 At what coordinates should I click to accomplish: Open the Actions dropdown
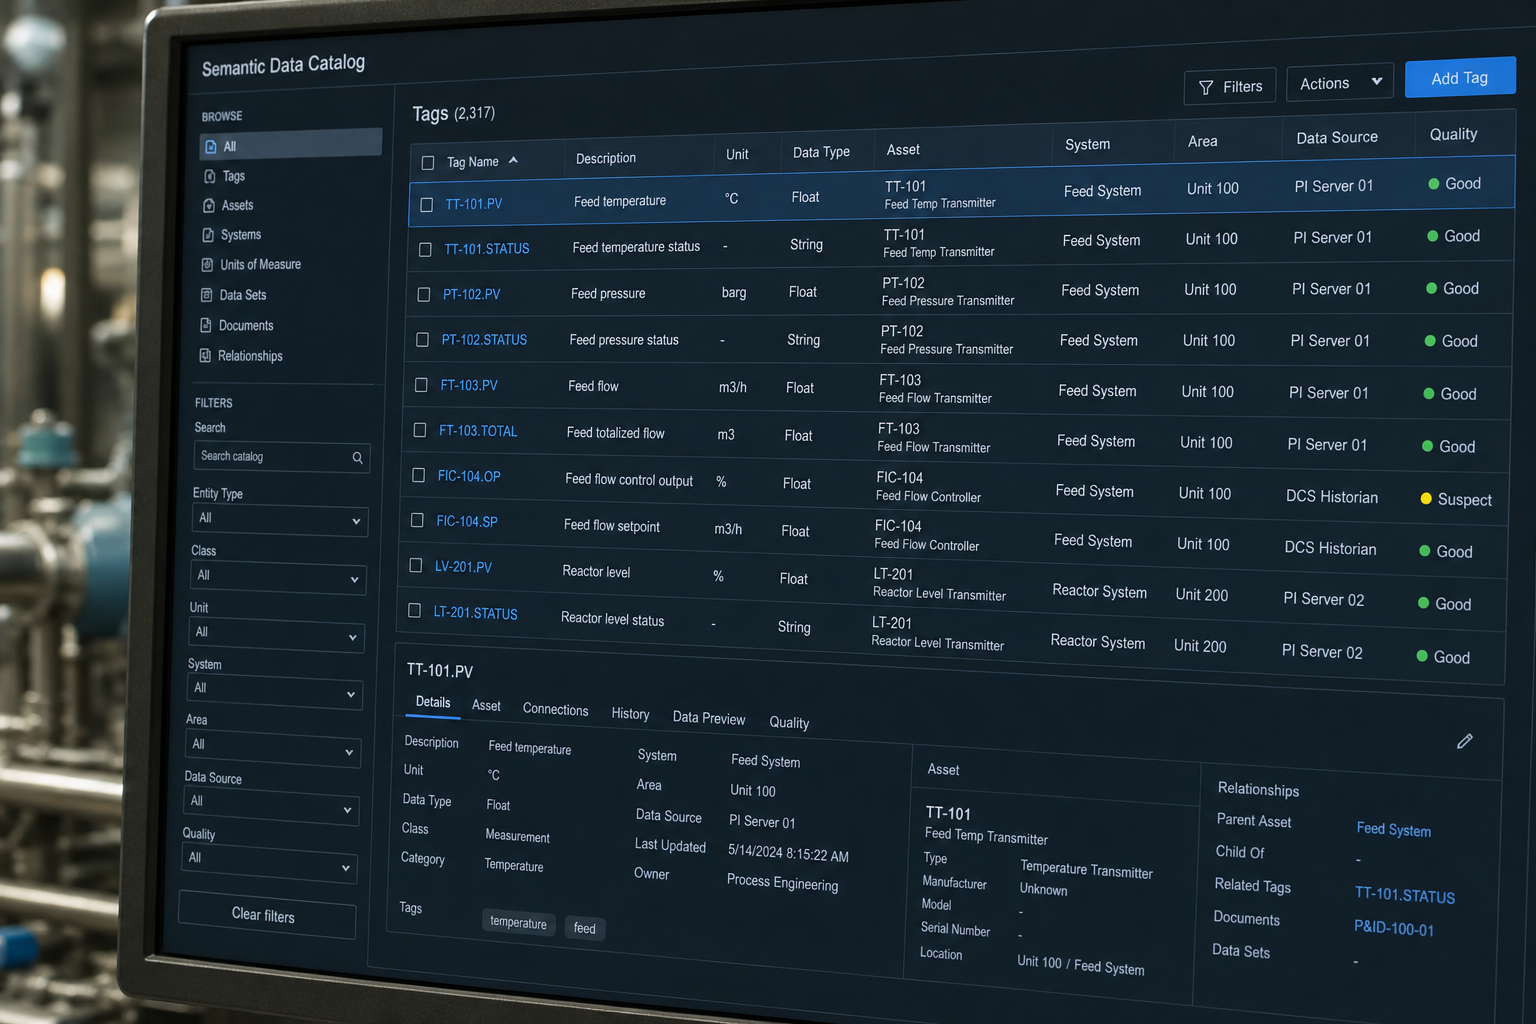pos(1340,83)
